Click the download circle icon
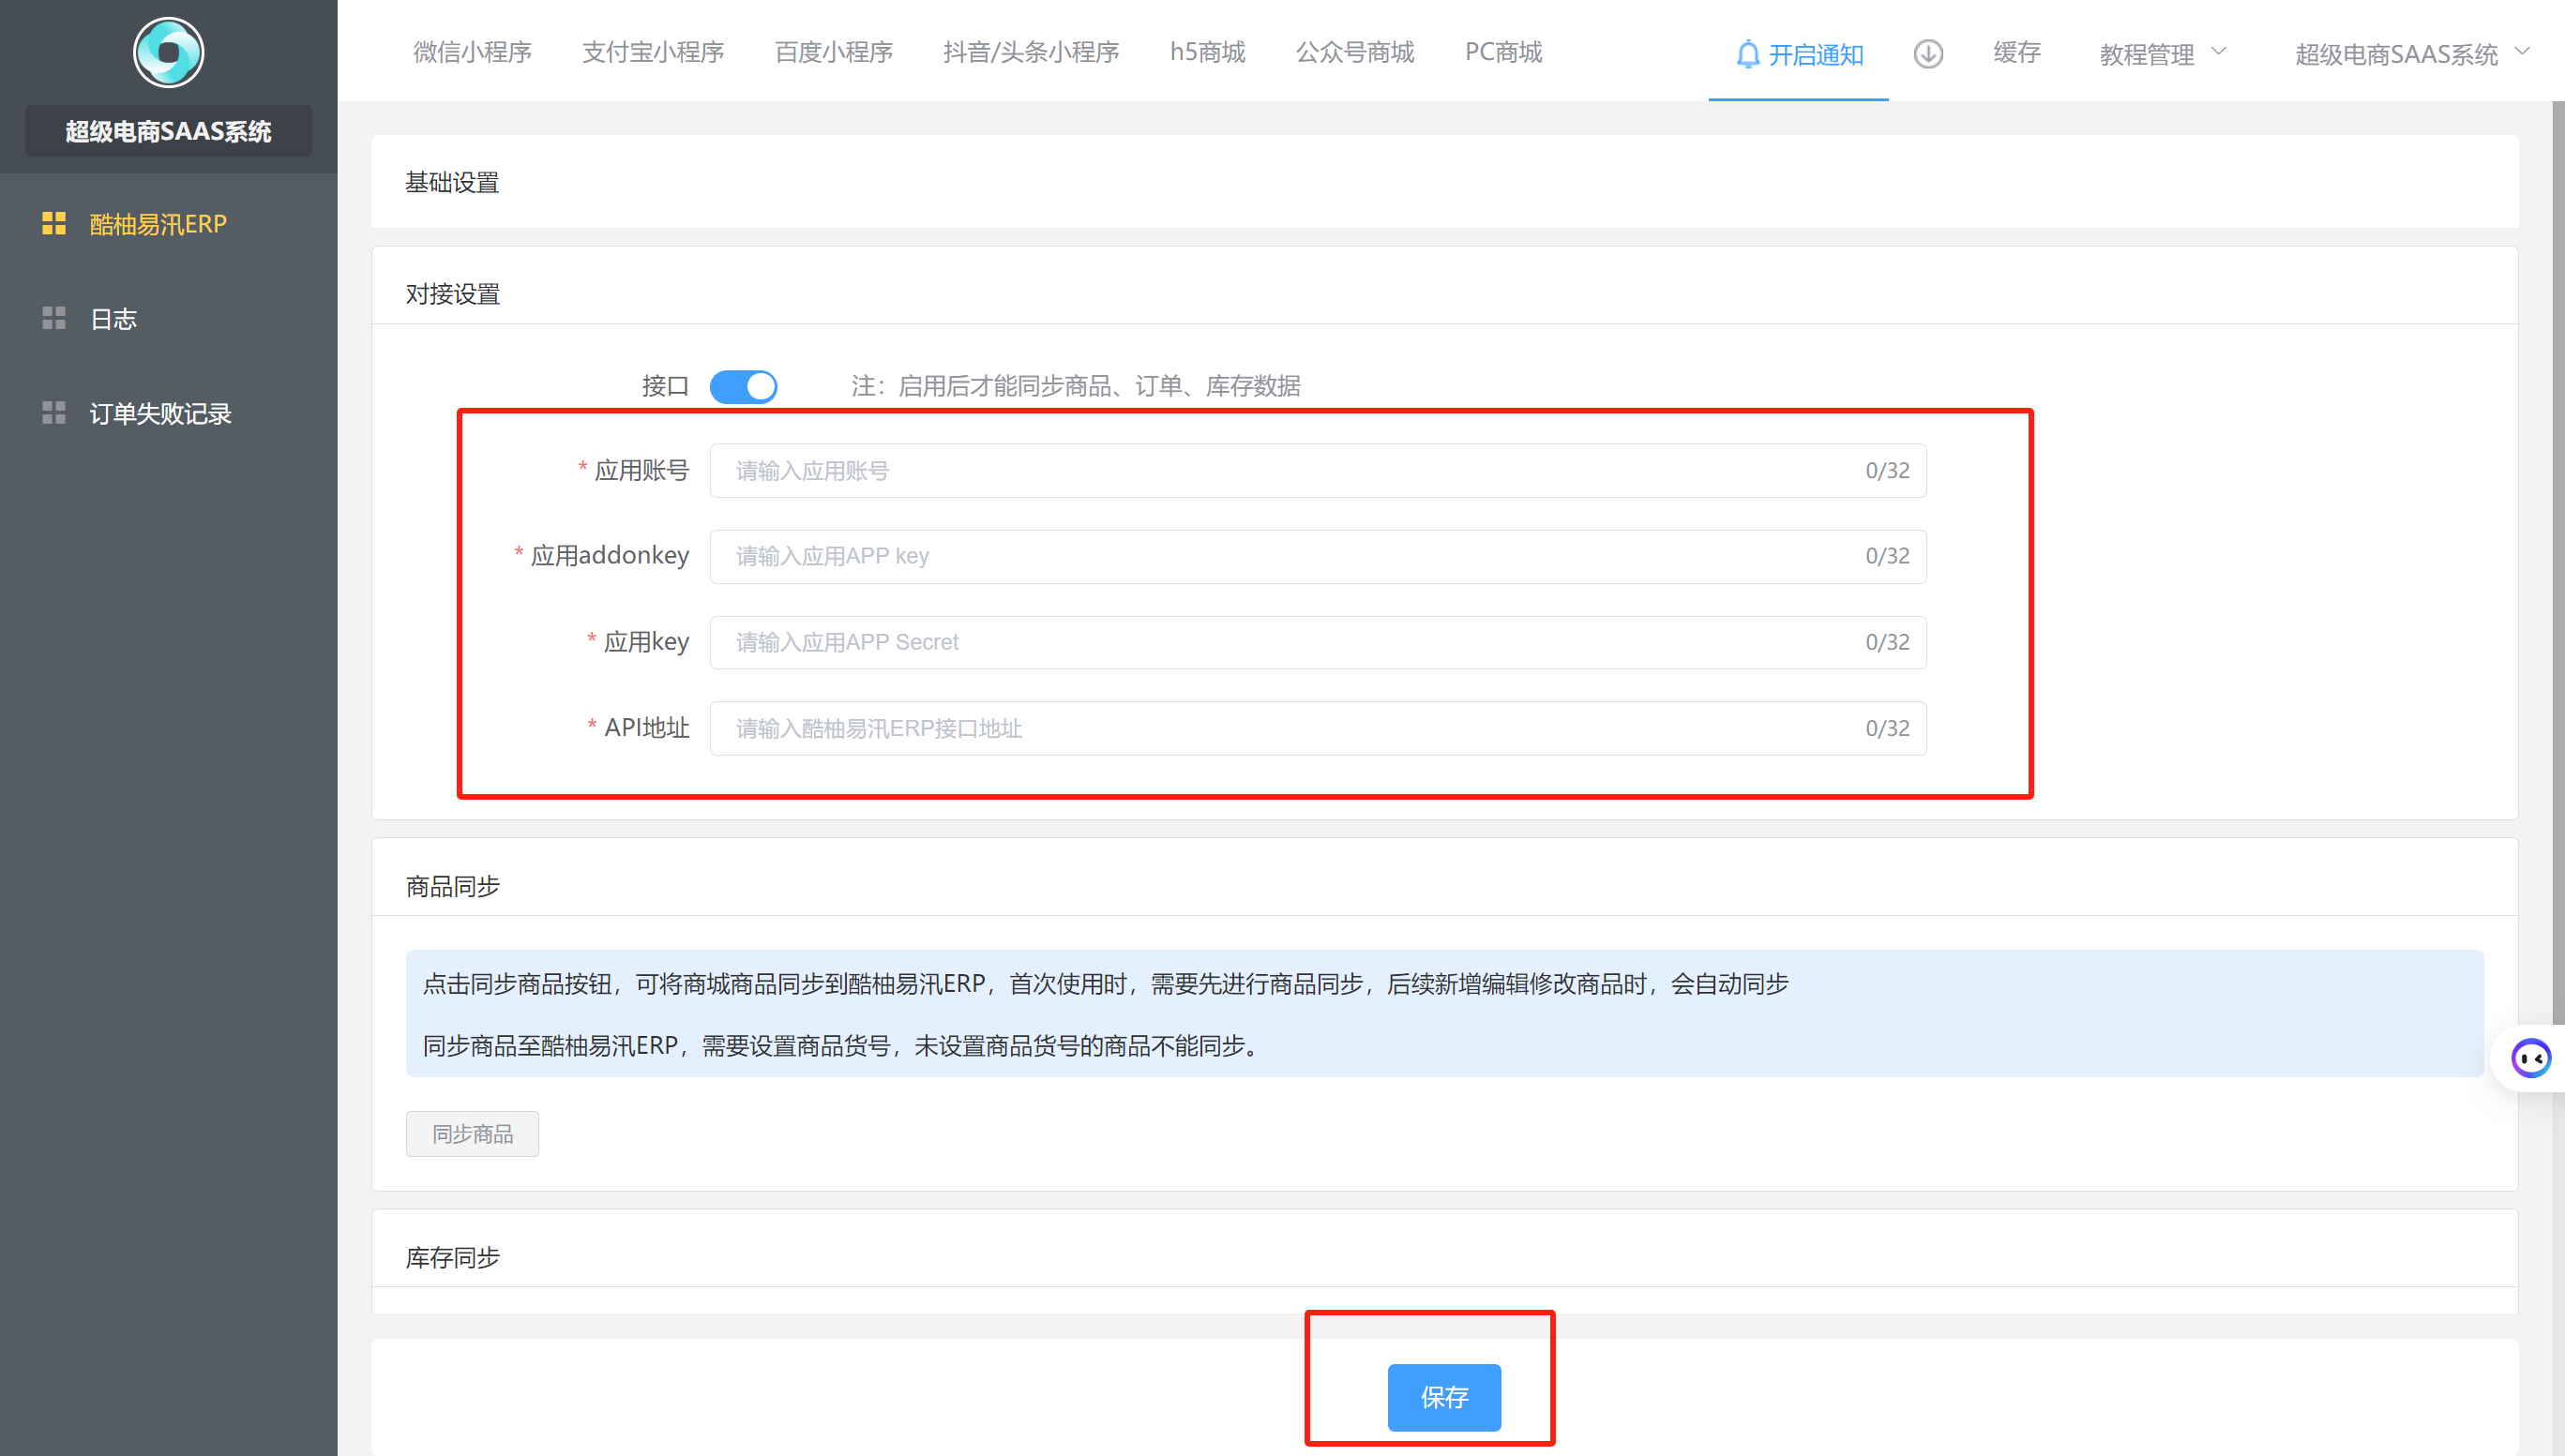2565x1456 pixels. pyautogui.click(x=1928, y=54)
